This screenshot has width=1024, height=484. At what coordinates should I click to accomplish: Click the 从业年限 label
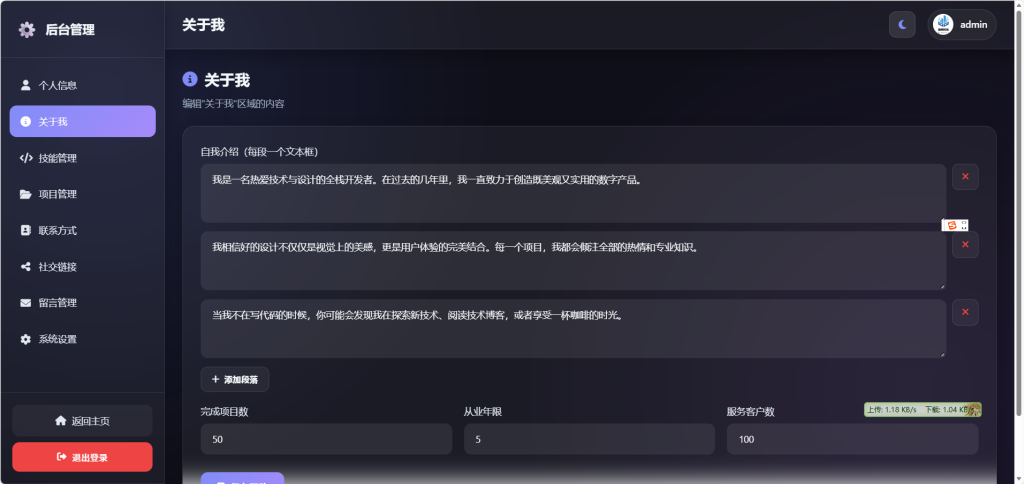pos(483,411)
